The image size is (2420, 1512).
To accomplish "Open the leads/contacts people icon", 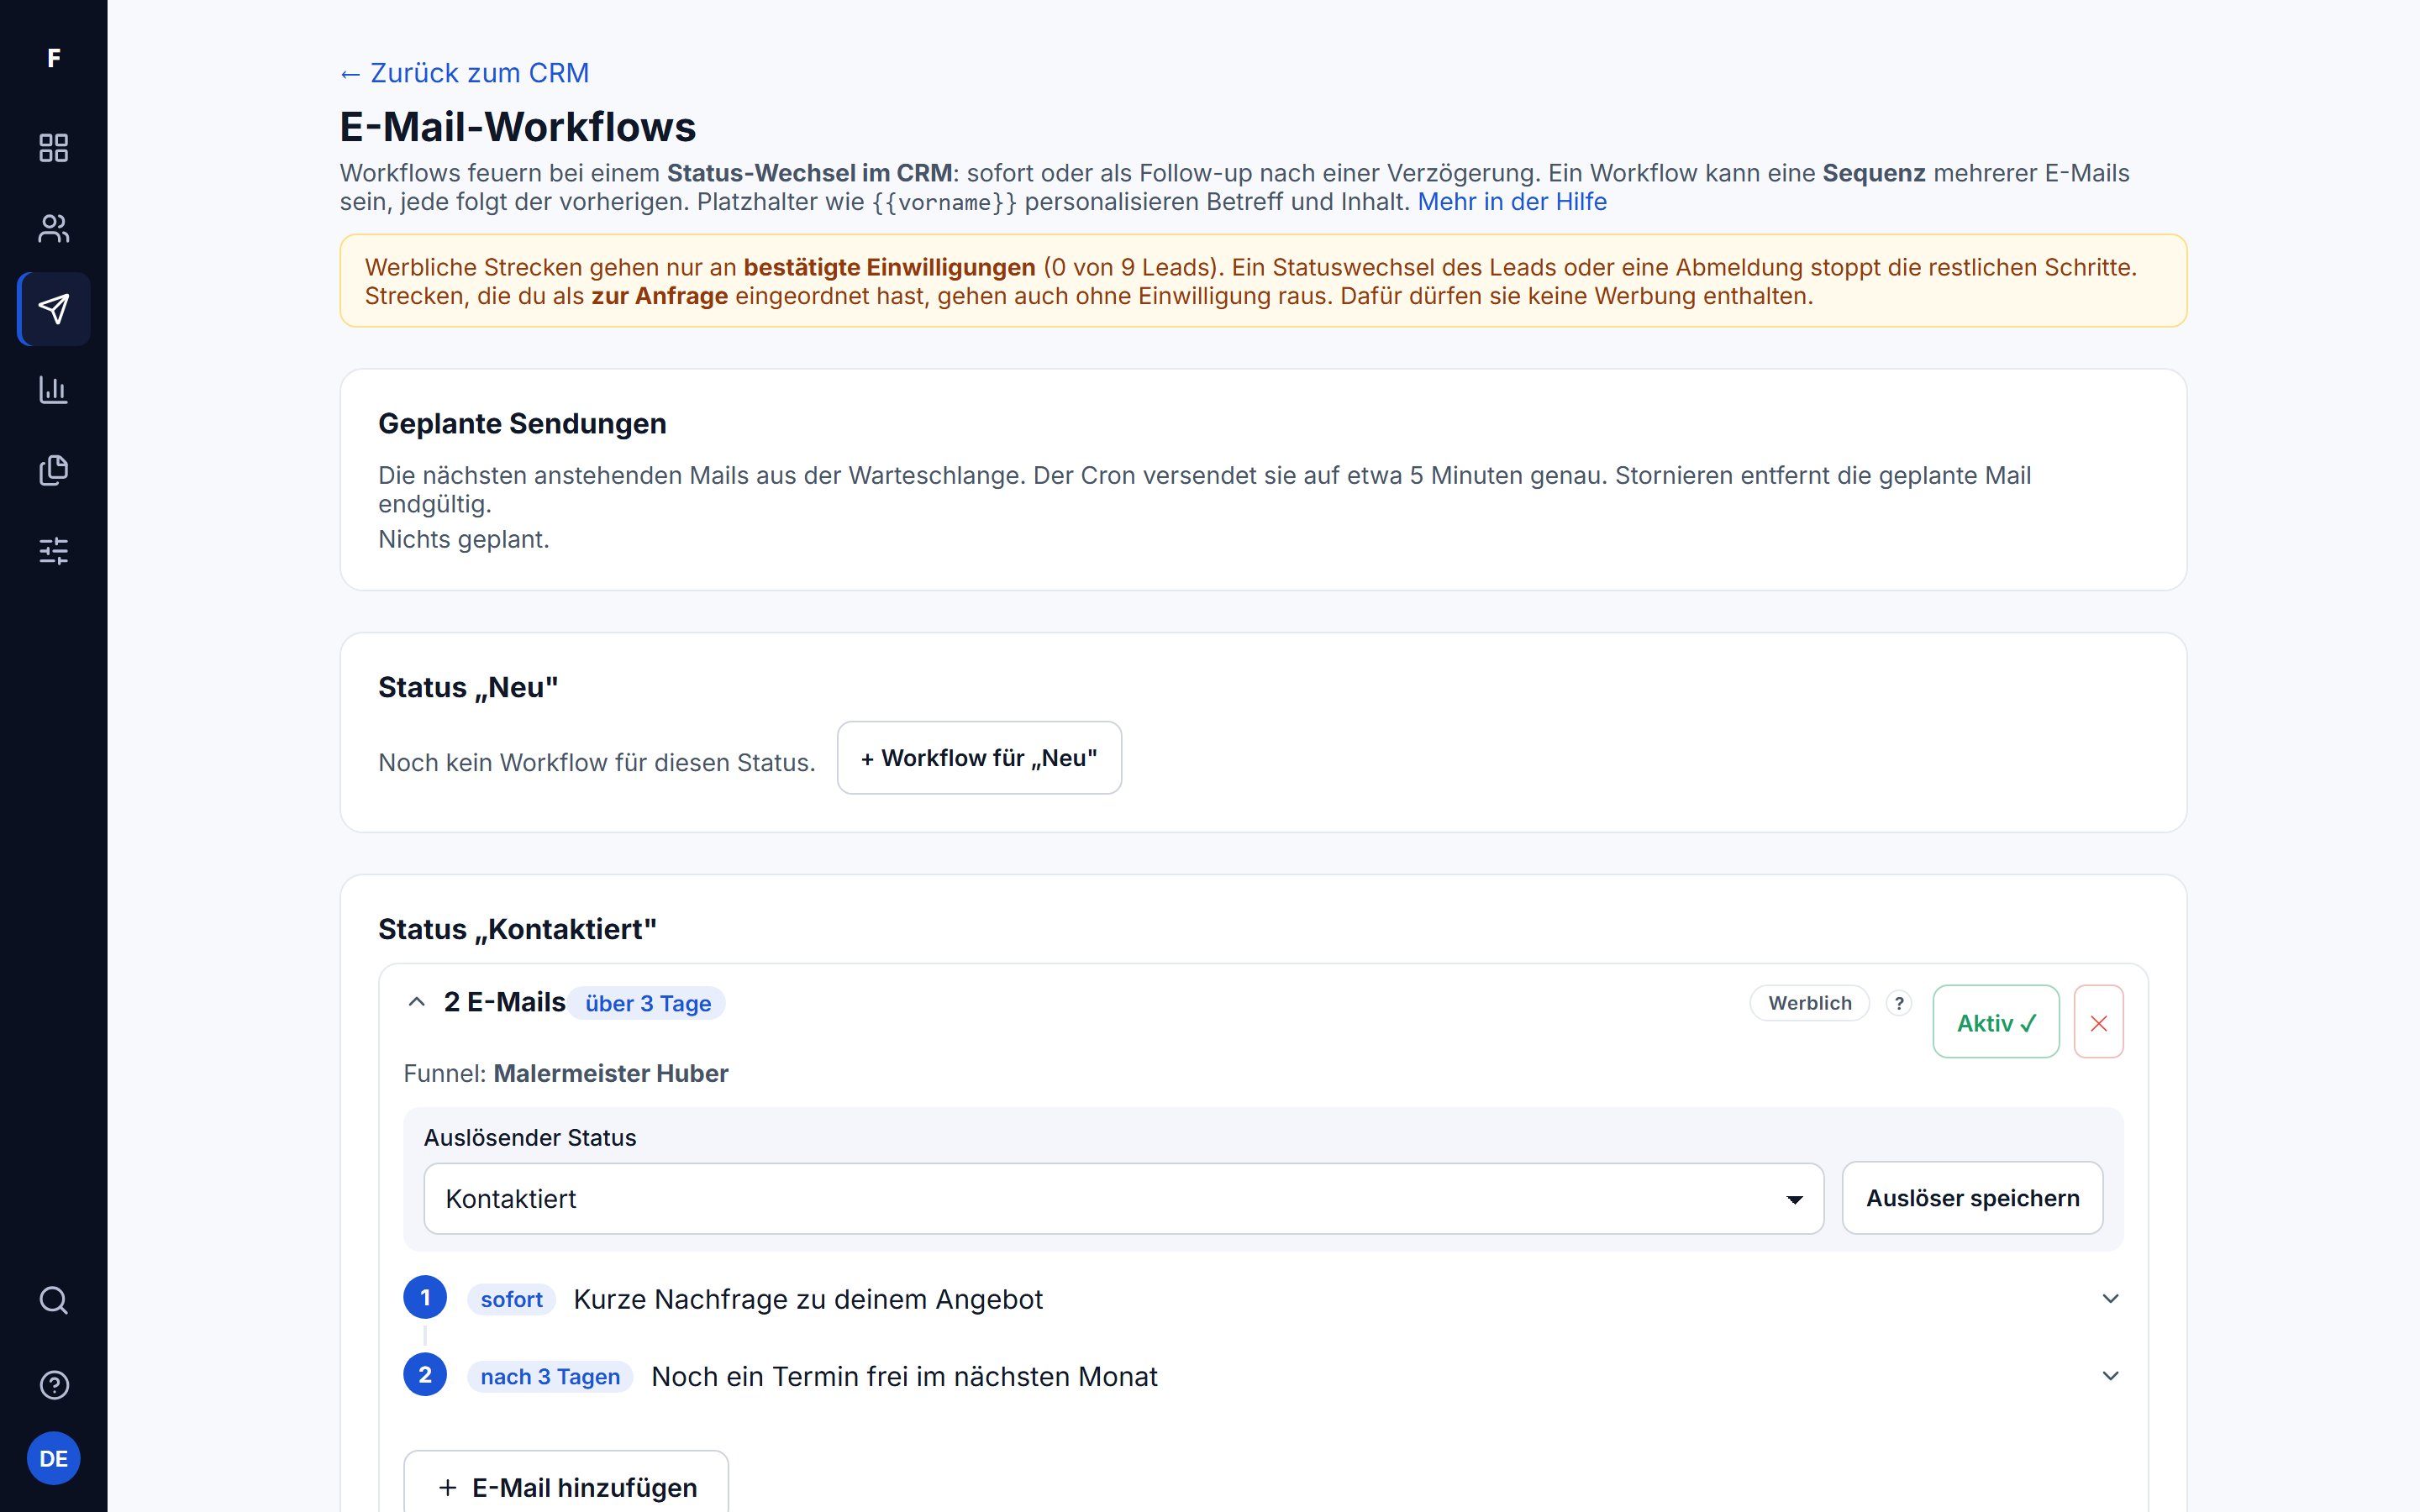I will [x=53, y=229].
